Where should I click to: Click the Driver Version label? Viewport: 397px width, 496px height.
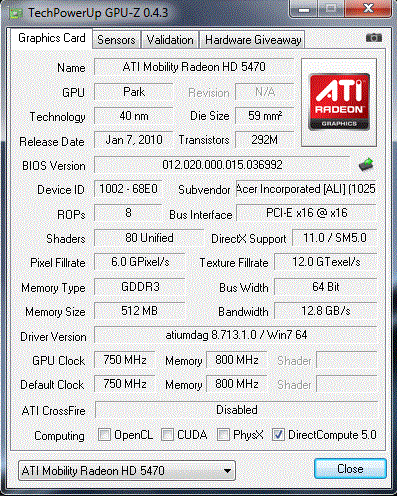click(x=53, y=337)
